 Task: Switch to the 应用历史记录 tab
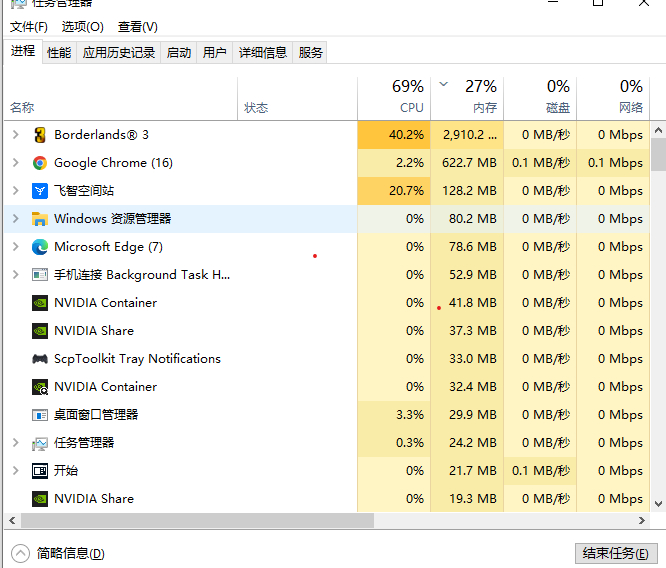click(x=119, y=53)
